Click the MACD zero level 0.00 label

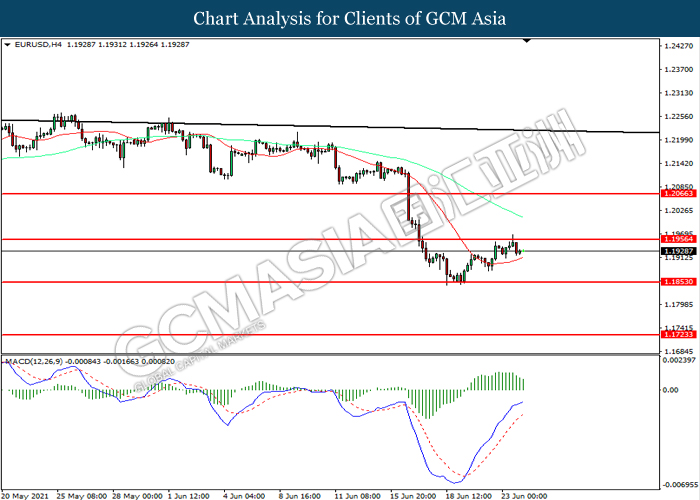(x=671, y=390)
